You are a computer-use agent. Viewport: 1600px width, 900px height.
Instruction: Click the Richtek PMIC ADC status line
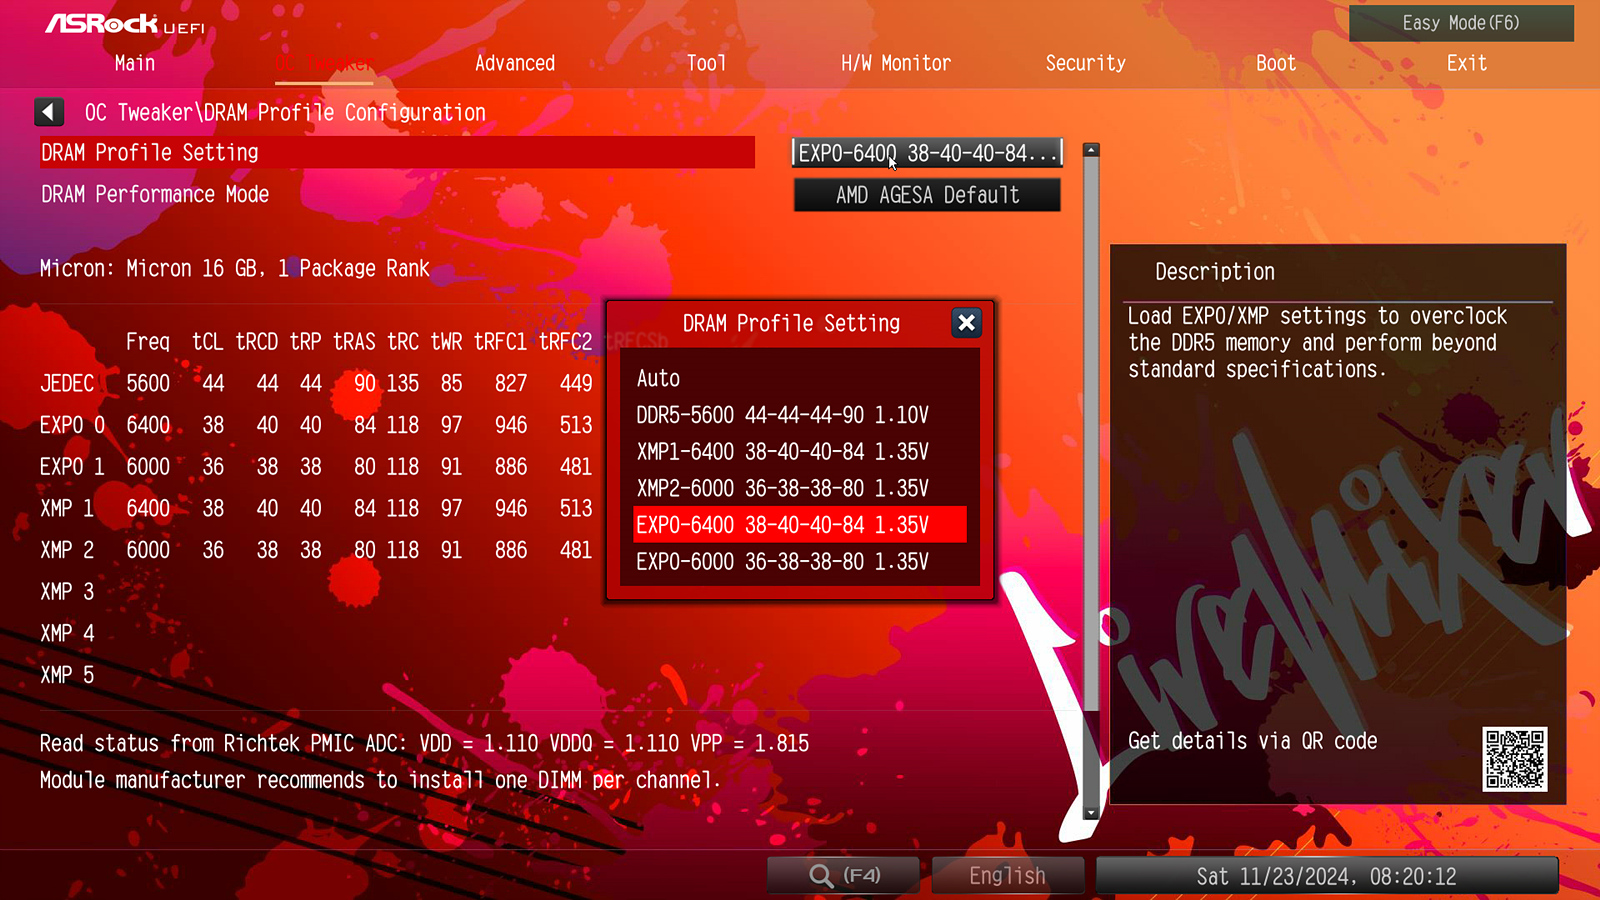click(x=424, y=743)
